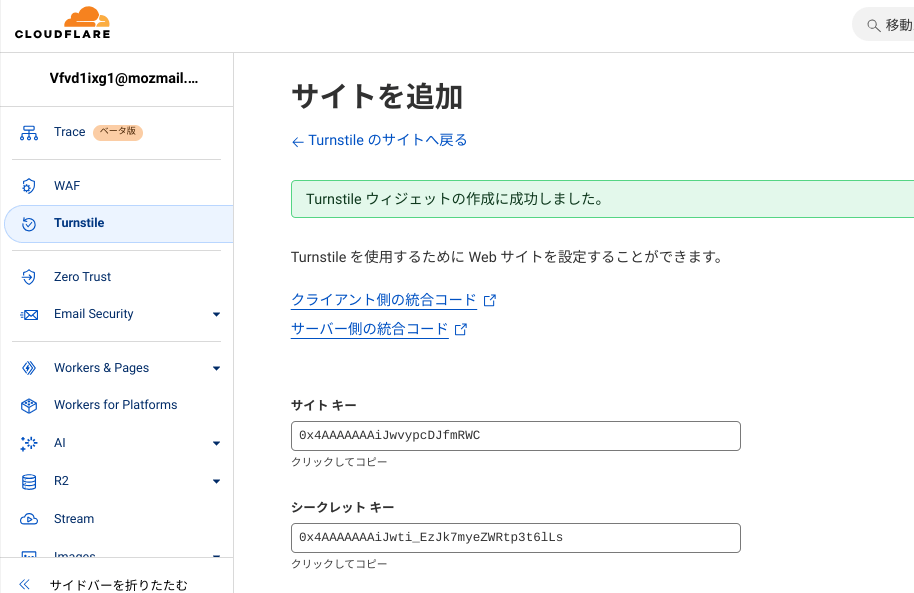Image resolution: width=914 pixels, height=593 pixels.
Task: Expand the AI section arrow
Action: tap(216, 444)
